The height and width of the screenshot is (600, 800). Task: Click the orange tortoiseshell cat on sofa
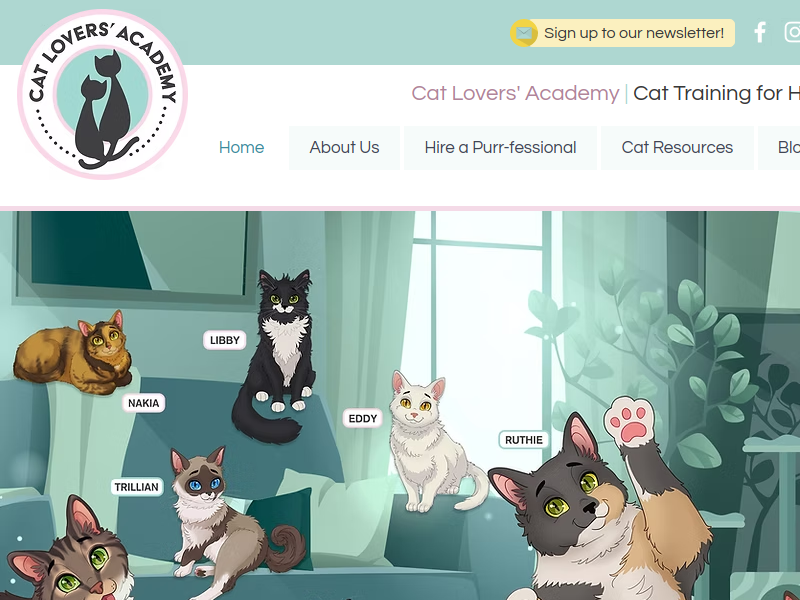coord(73,353)
